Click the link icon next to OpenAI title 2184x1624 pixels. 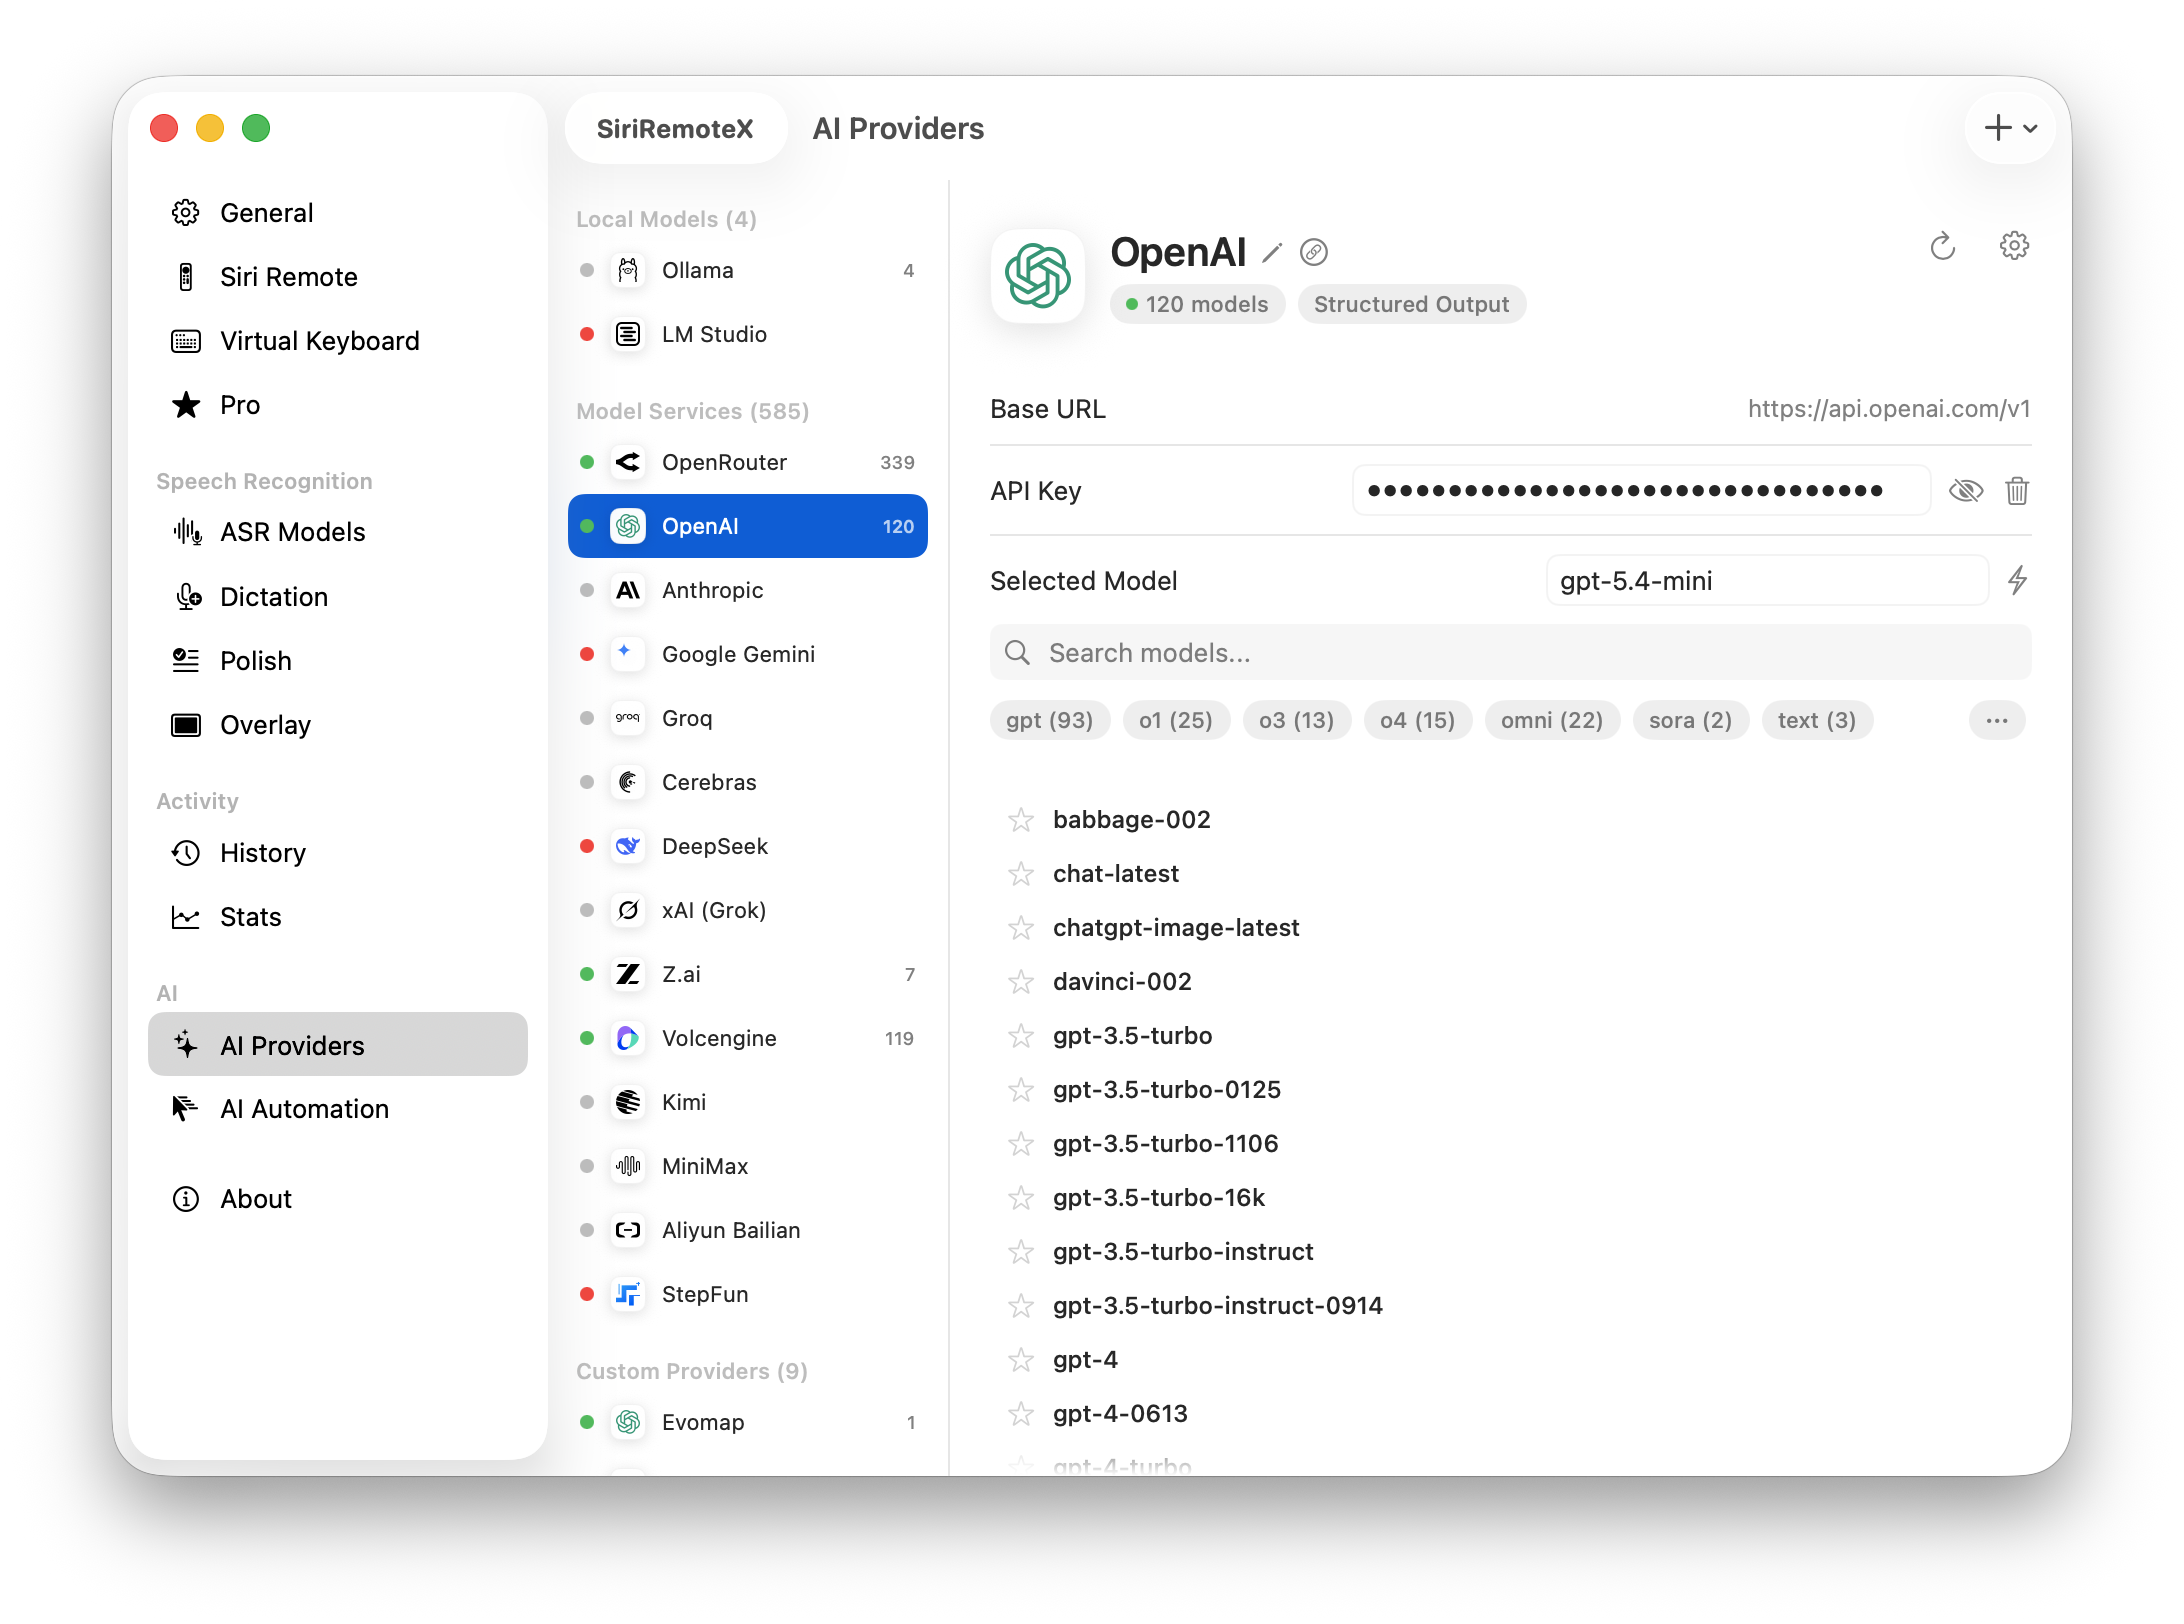(x=1314, y=253)
